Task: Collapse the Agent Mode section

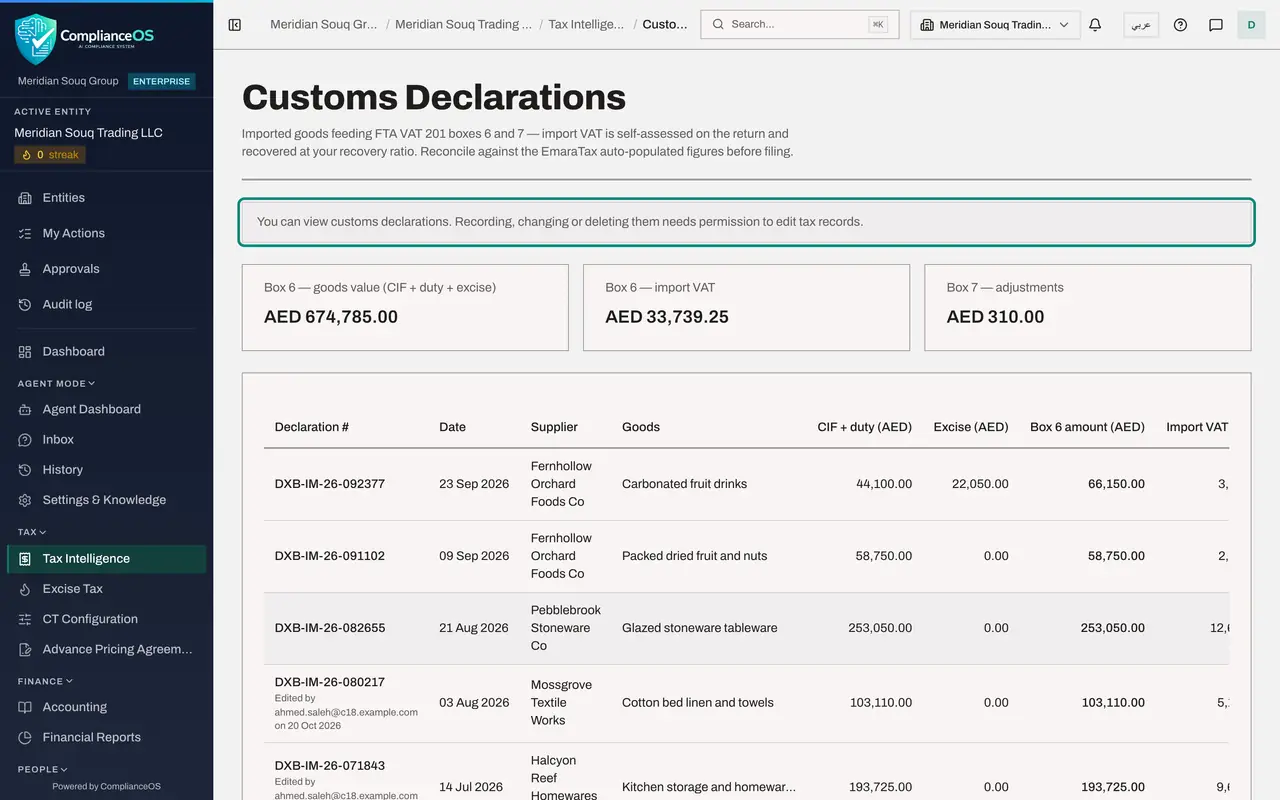Action: point(56,383)
